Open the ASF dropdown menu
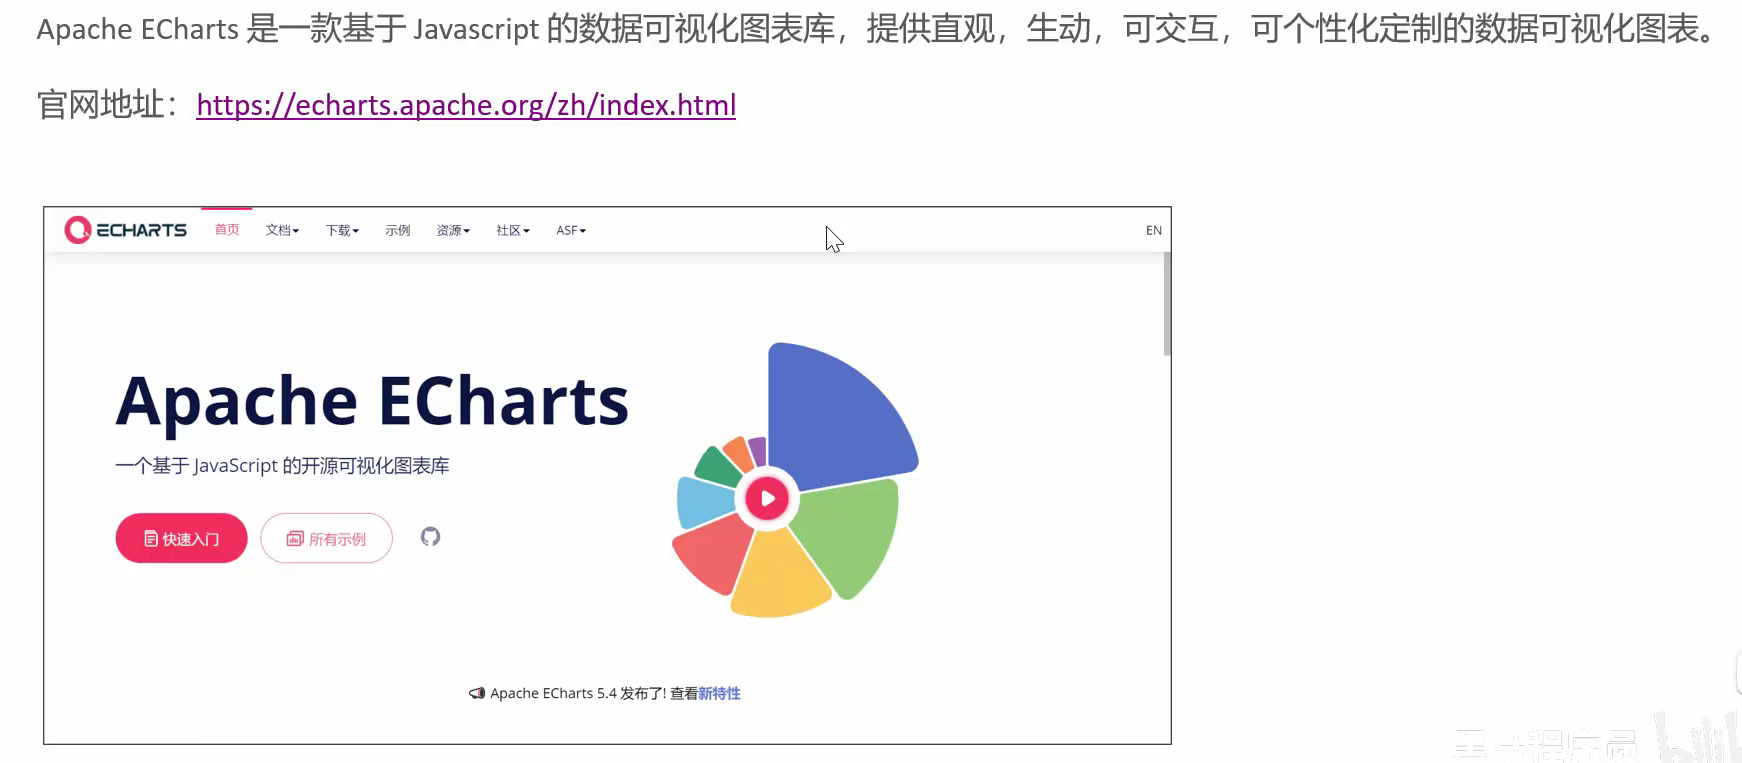Image resolution: width=1742 pixels, height=763 pixels. click(x=570, y=230)
